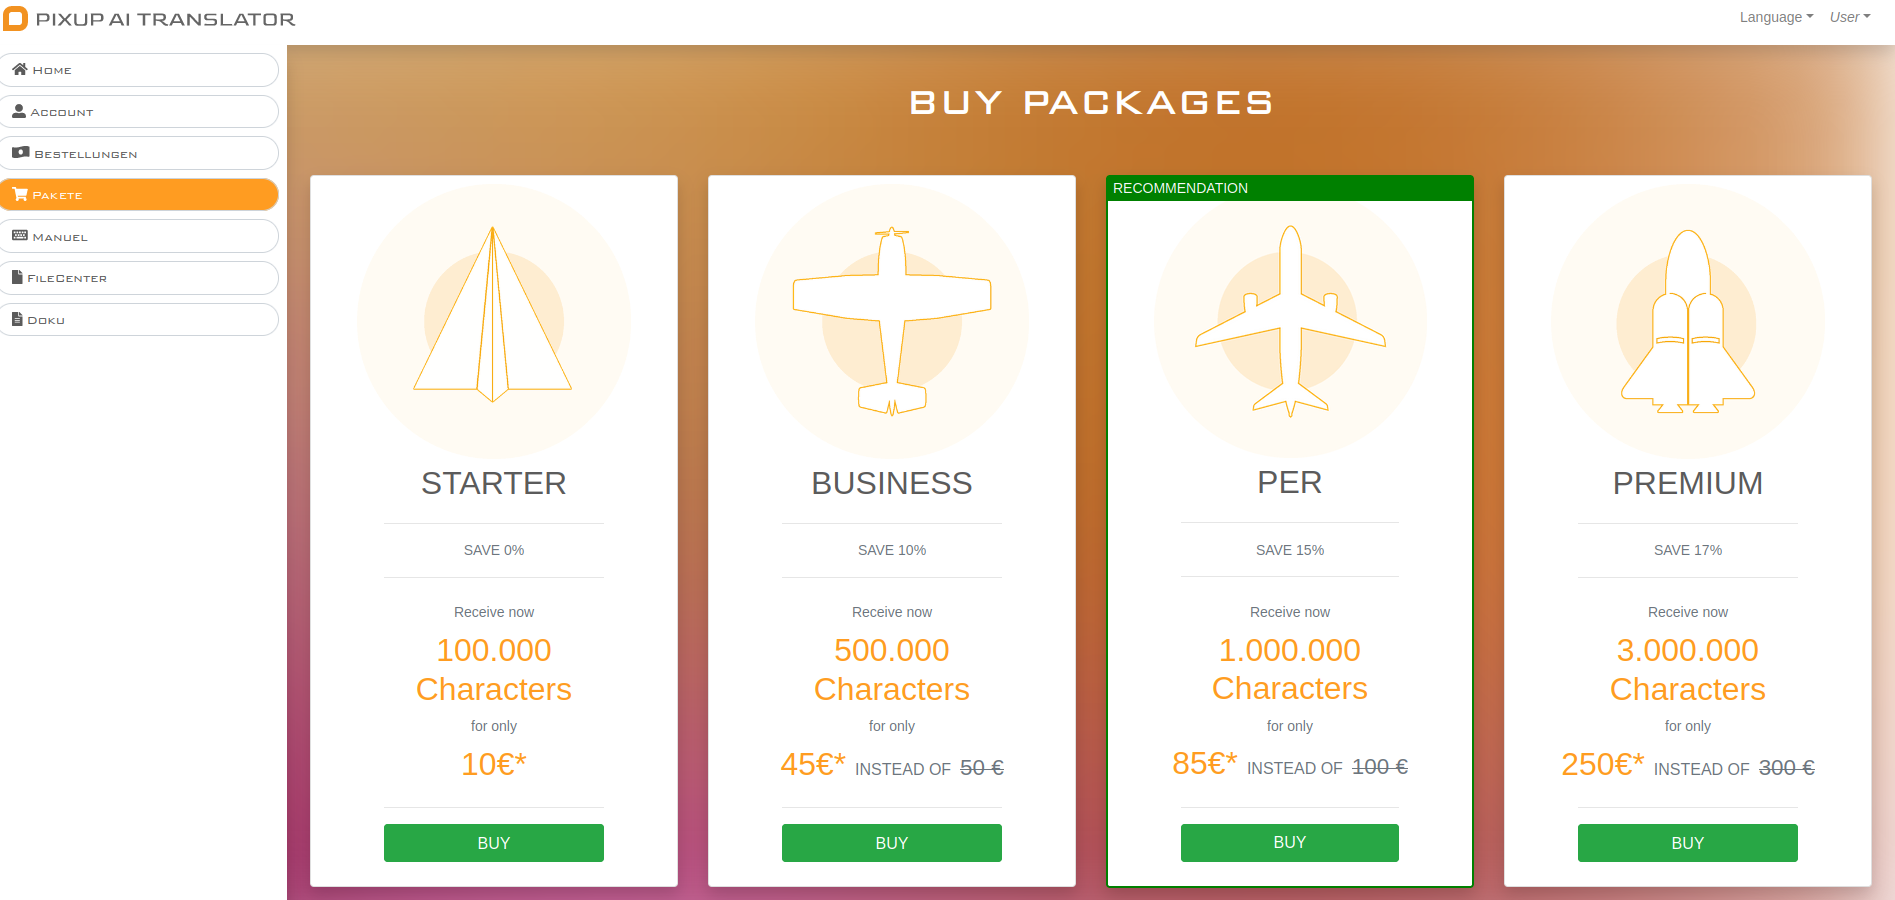Click the shopping cart Pakete icon
The width and height of the screenshot is (1895, 900).
pyautogui.click(x=19, y=195)
